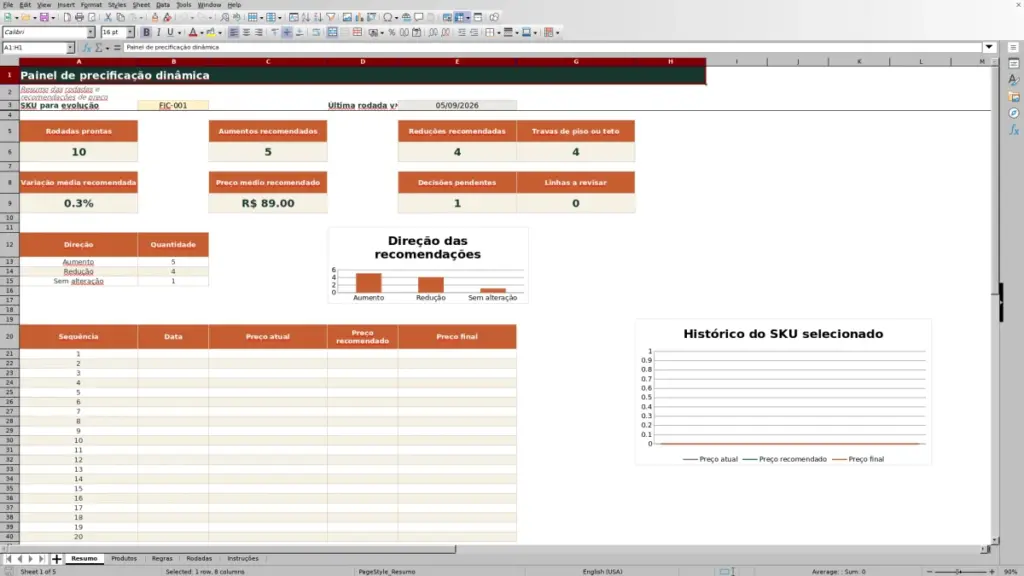The width and height of the screenshot is (1024, 576).
Task: Click the Print icon in toolbar
Action: [x=79, y=17]
